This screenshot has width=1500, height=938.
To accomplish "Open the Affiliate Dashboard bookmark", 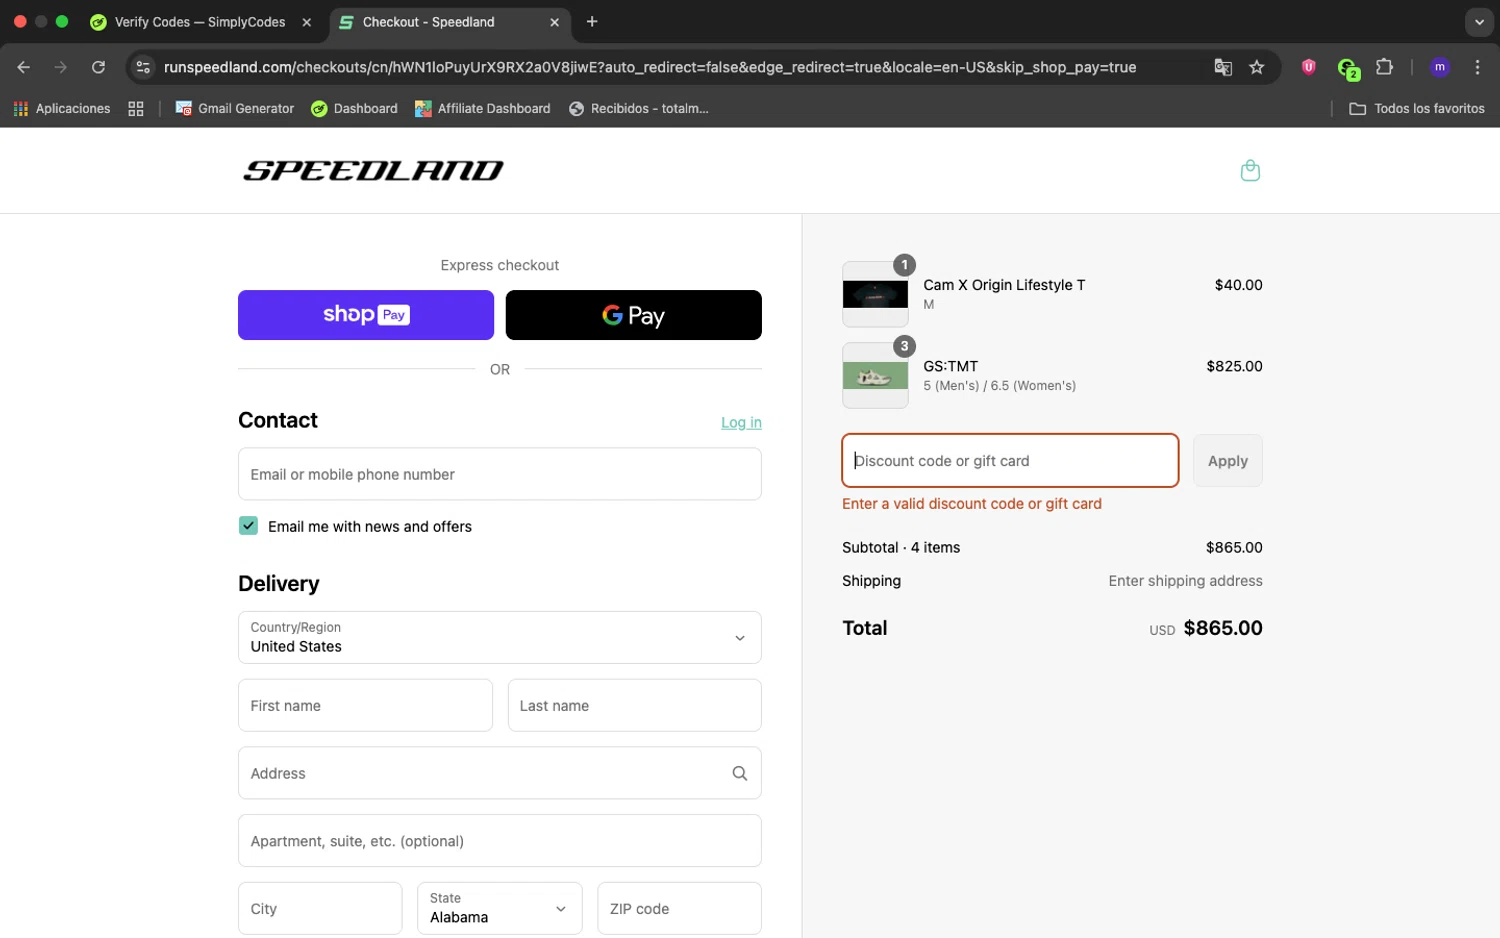I will point(483,108).
